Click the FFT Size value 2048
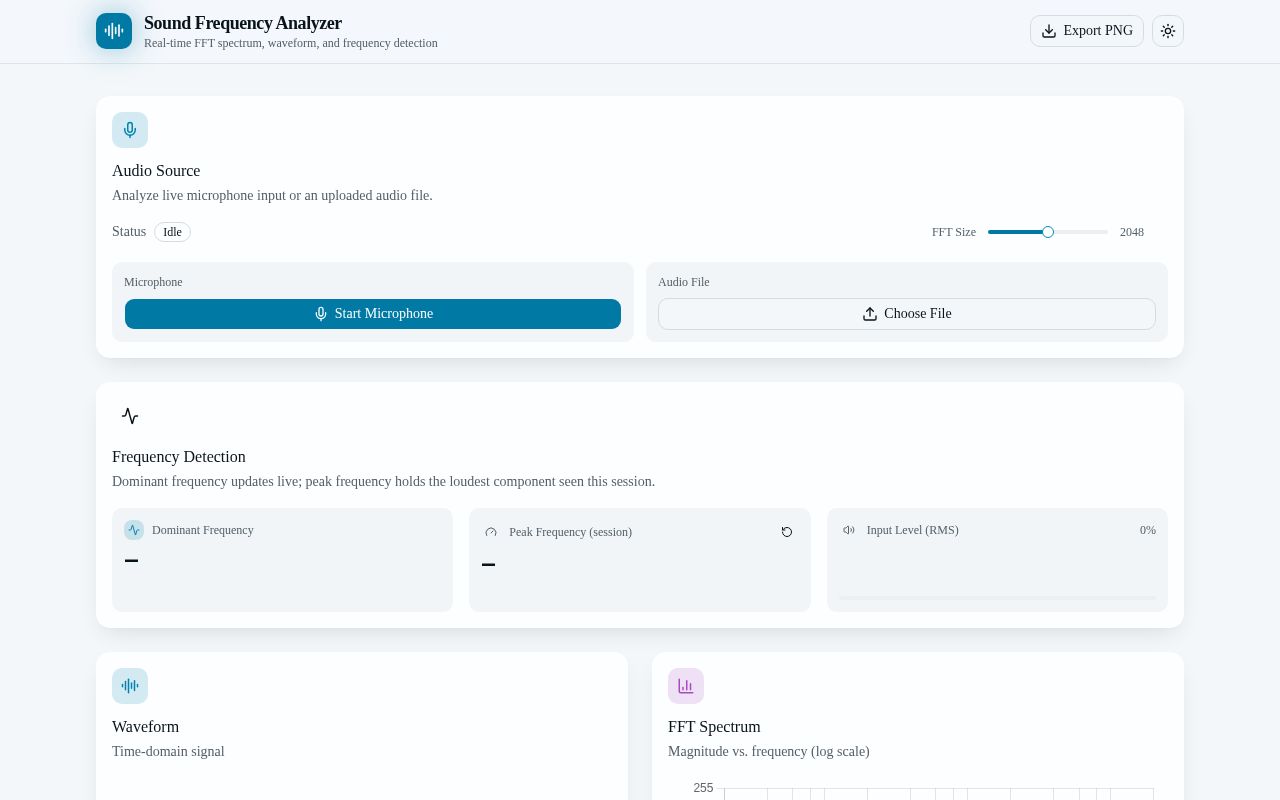1280x800 pixels. pos(1132,232)
